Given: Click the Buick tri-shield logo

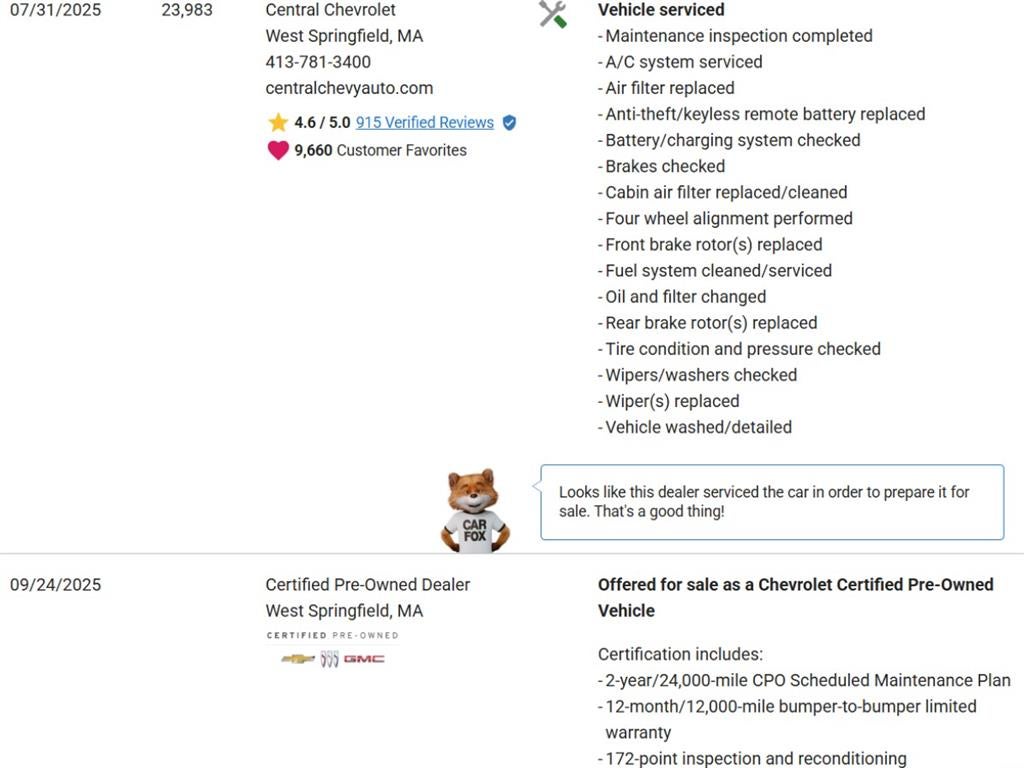Looking at the screenshot, I should click(x=329, y=659).
